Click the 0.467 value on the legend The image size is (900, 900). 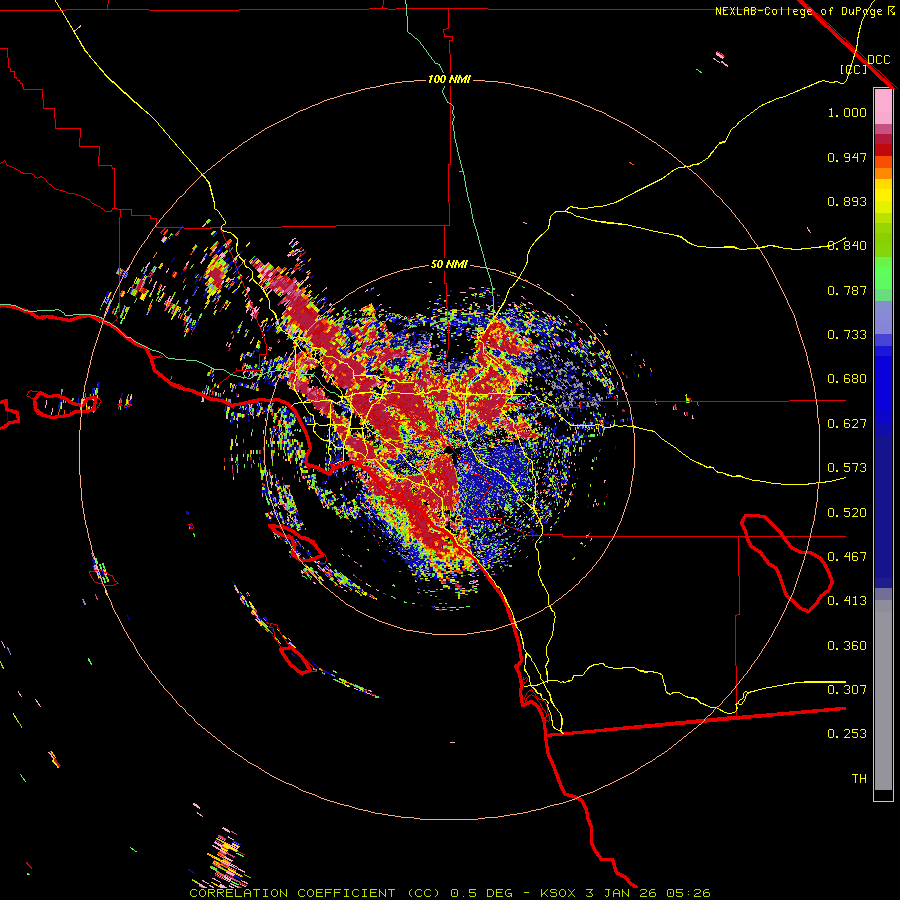(847, 557)
